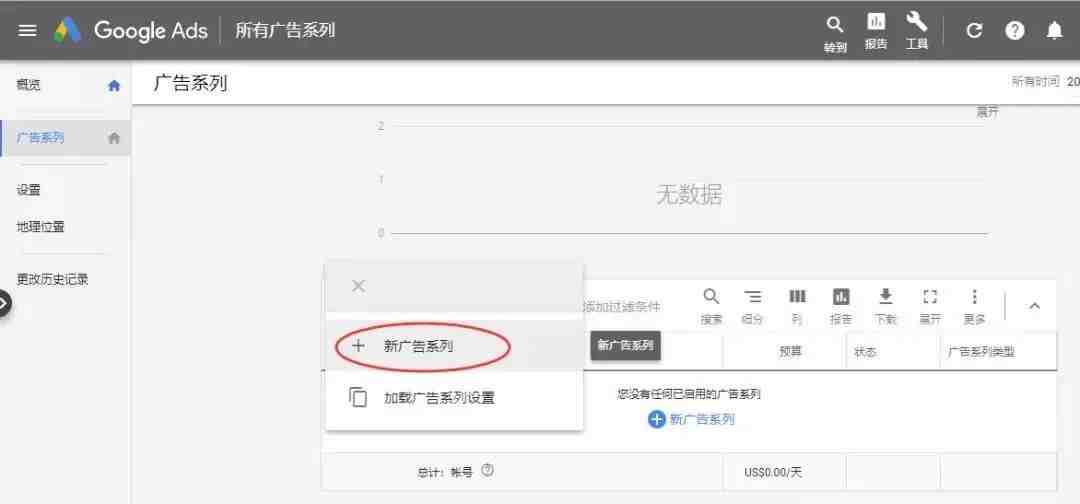
Task: Collapse the chart with the up chevron
Action: [1035, 306]
